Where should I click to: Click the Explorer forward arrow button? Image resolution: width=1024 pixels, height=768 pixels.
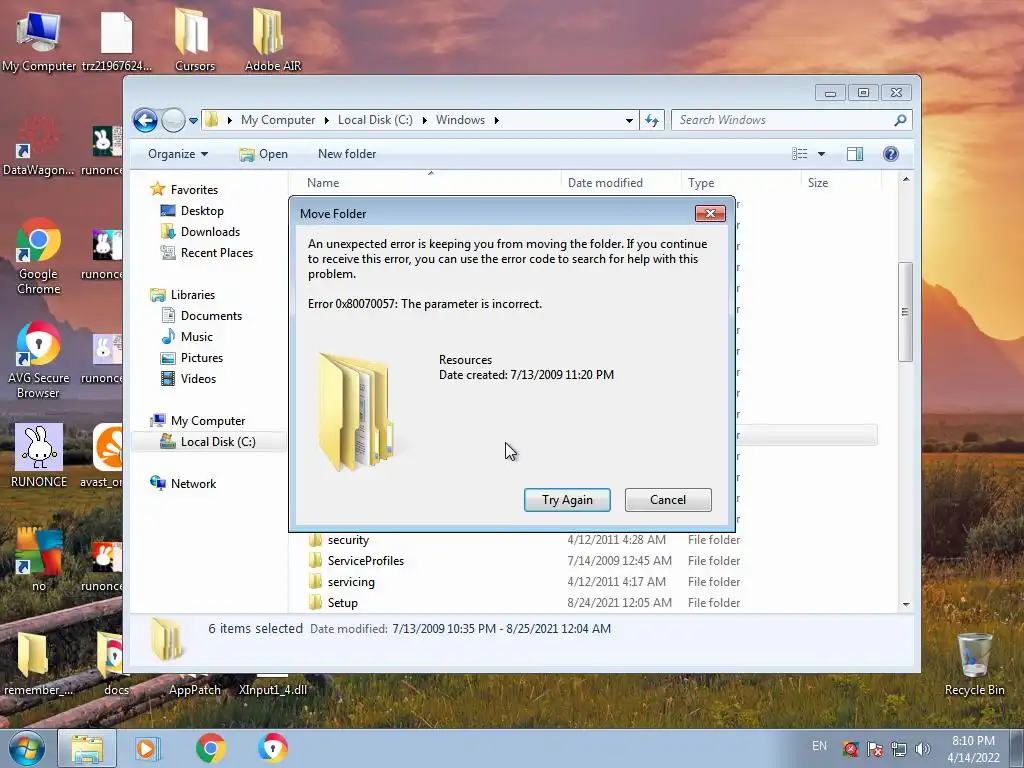pyautogui.click(x=173, y=120)
